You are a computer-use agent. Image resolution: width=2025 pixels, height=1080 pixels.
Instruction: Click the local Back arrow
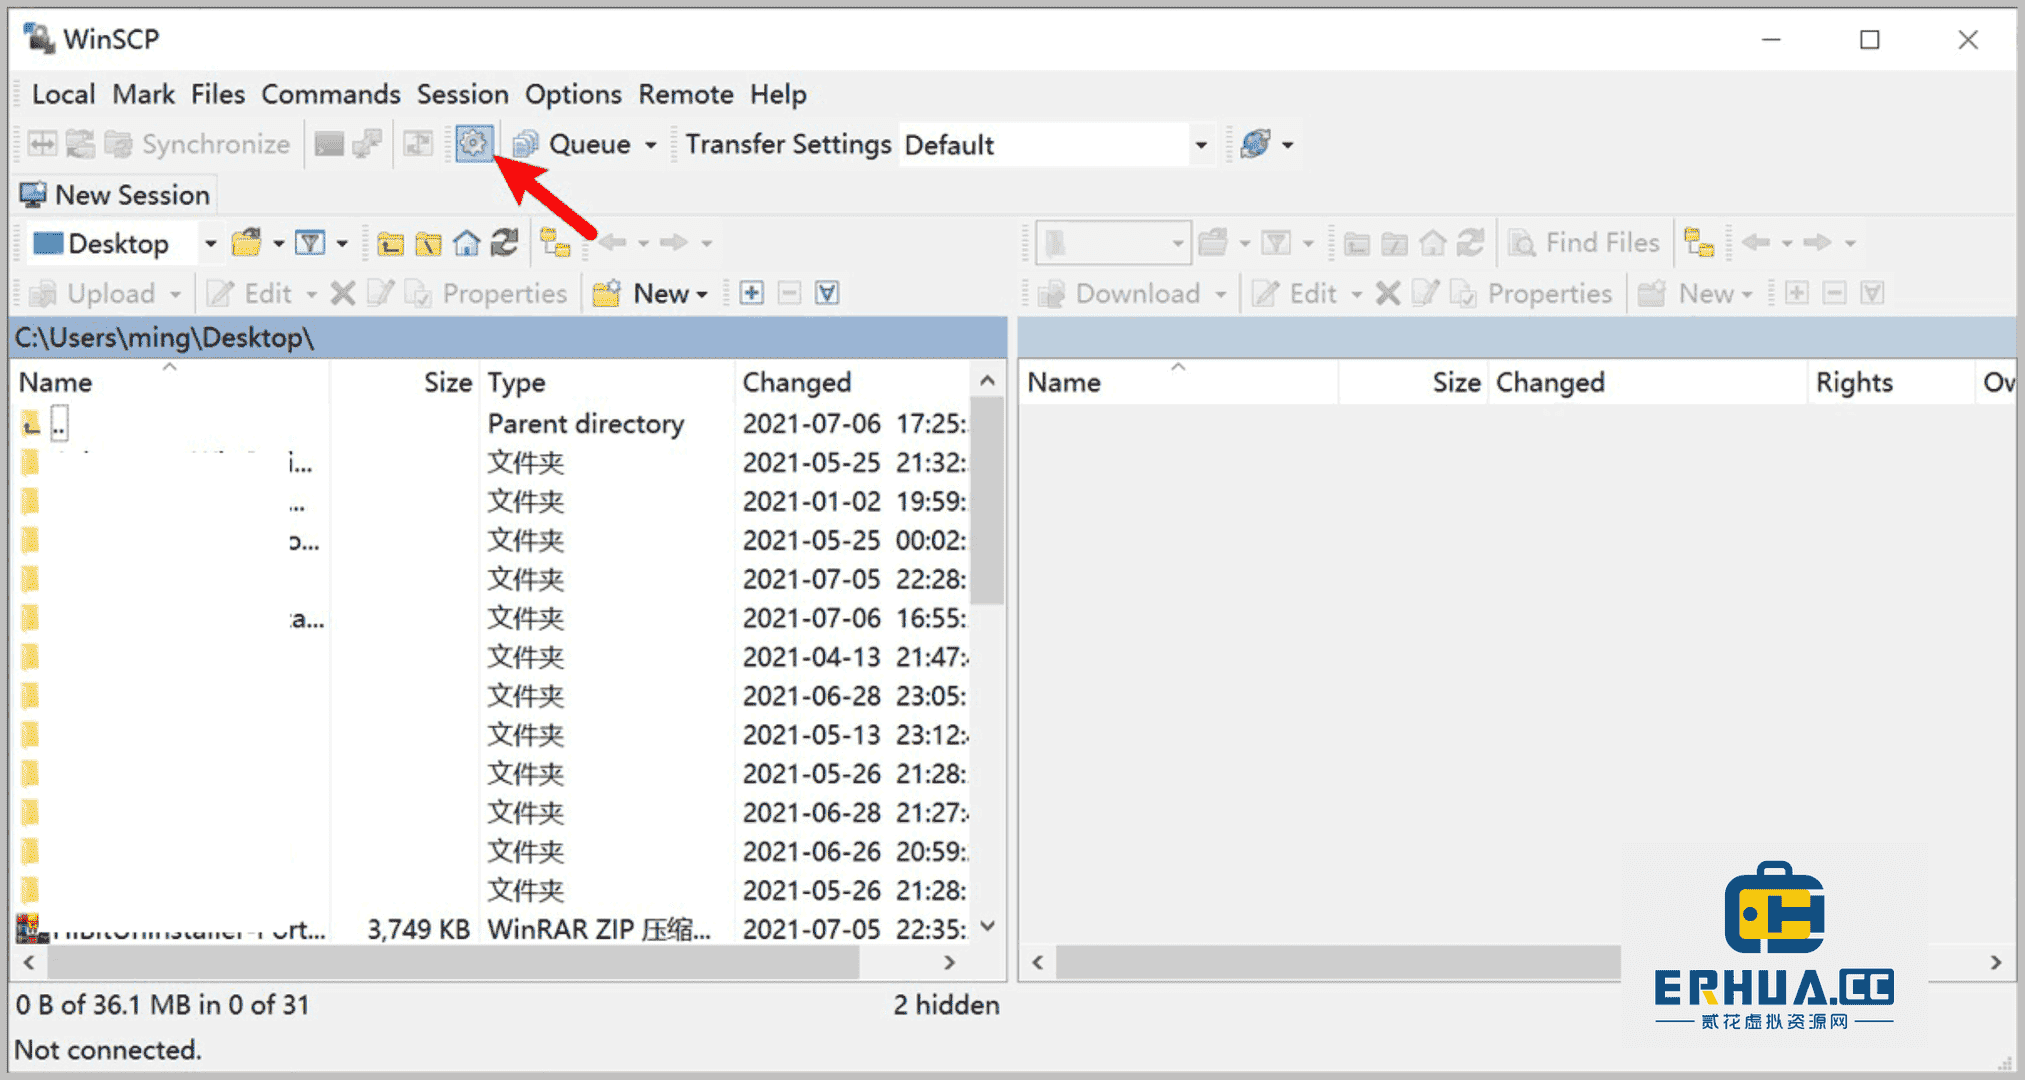612,243
